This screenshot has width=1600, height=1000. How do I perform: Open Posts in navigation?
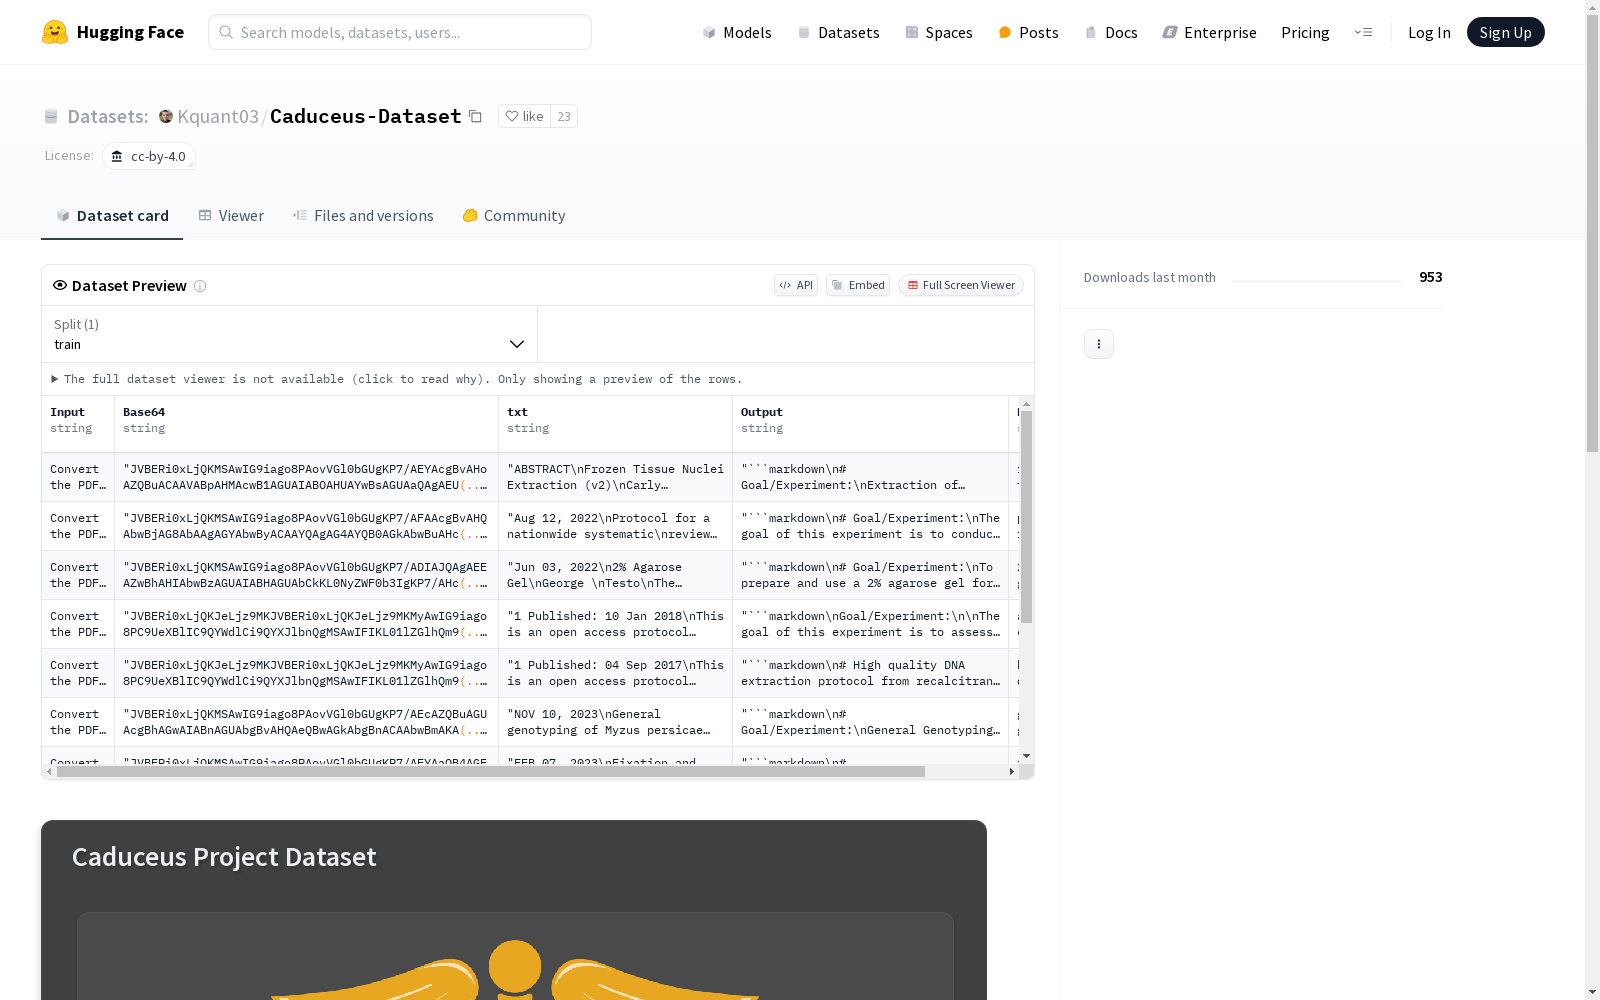[x=1028, y=32]
